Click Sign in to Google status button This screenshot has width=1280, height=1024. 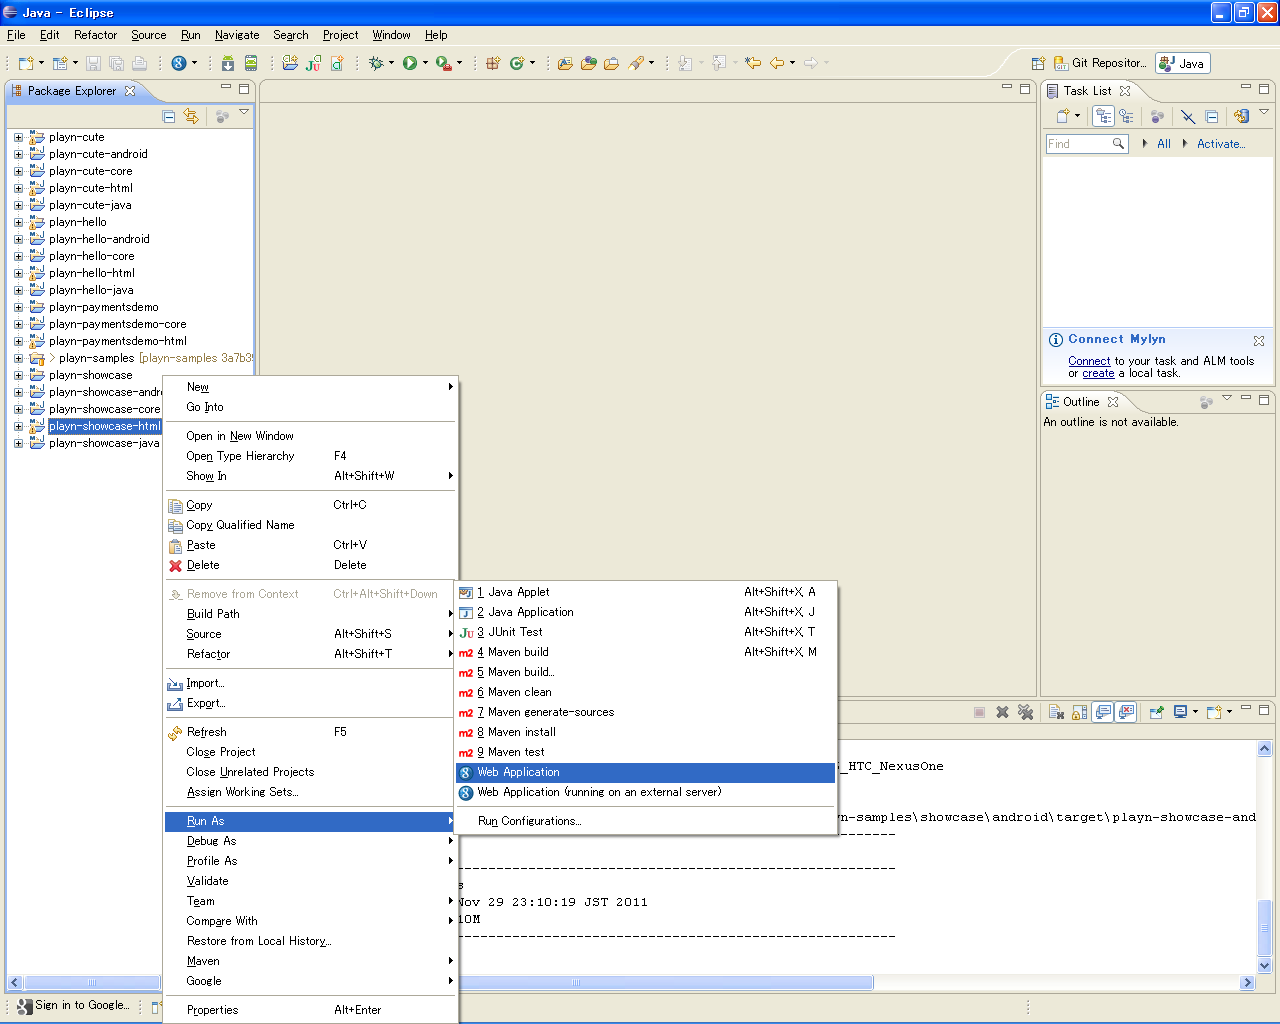tap(73, 1006)
